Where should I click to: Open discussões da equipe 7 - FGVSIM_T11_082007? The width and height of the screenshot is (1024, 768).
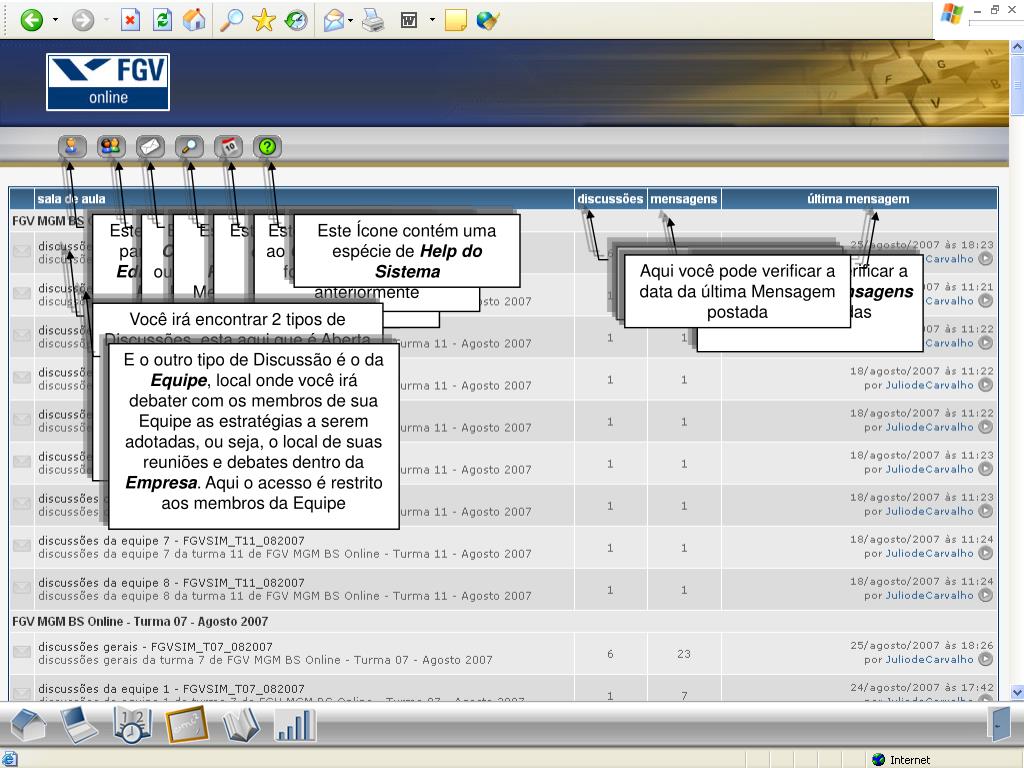click(171, 541)
